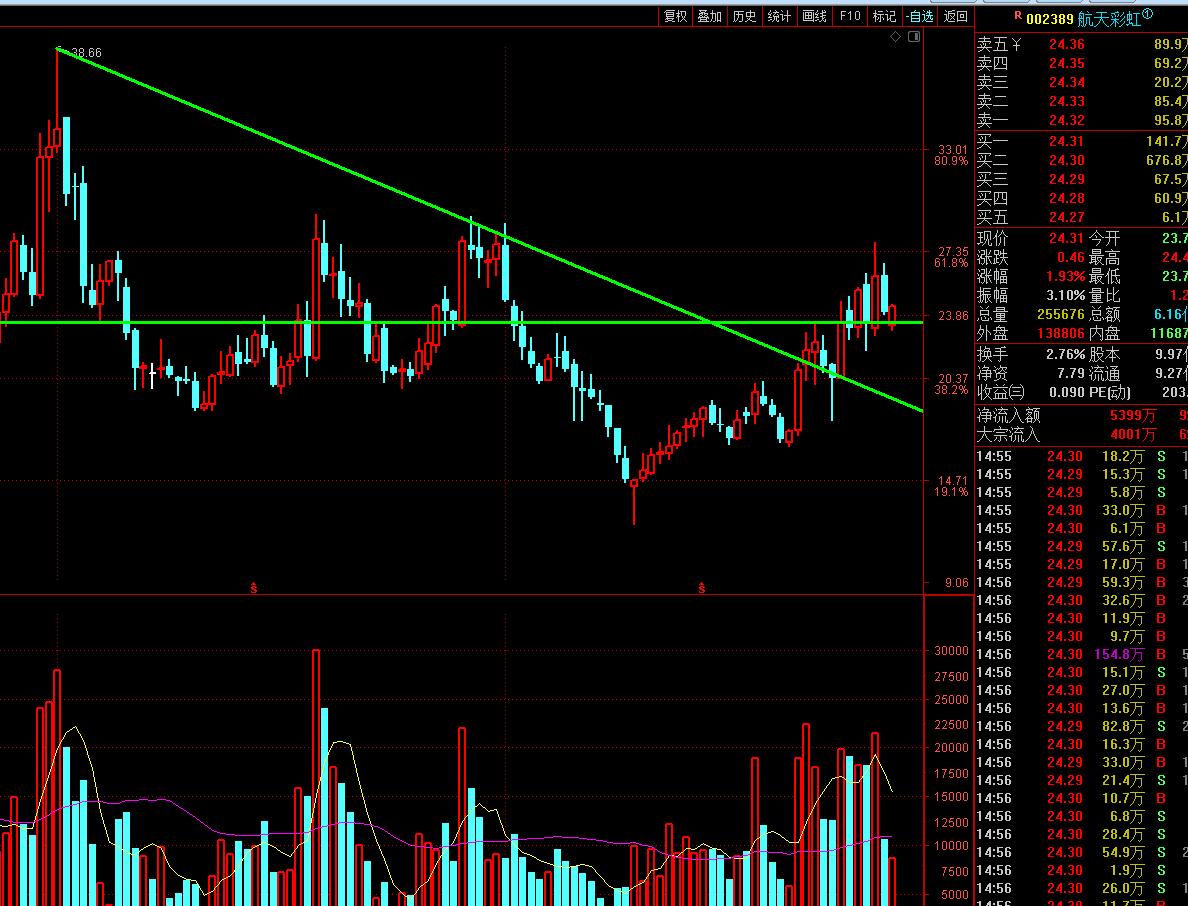Click the 20000 volume axis label

(951, 748)
